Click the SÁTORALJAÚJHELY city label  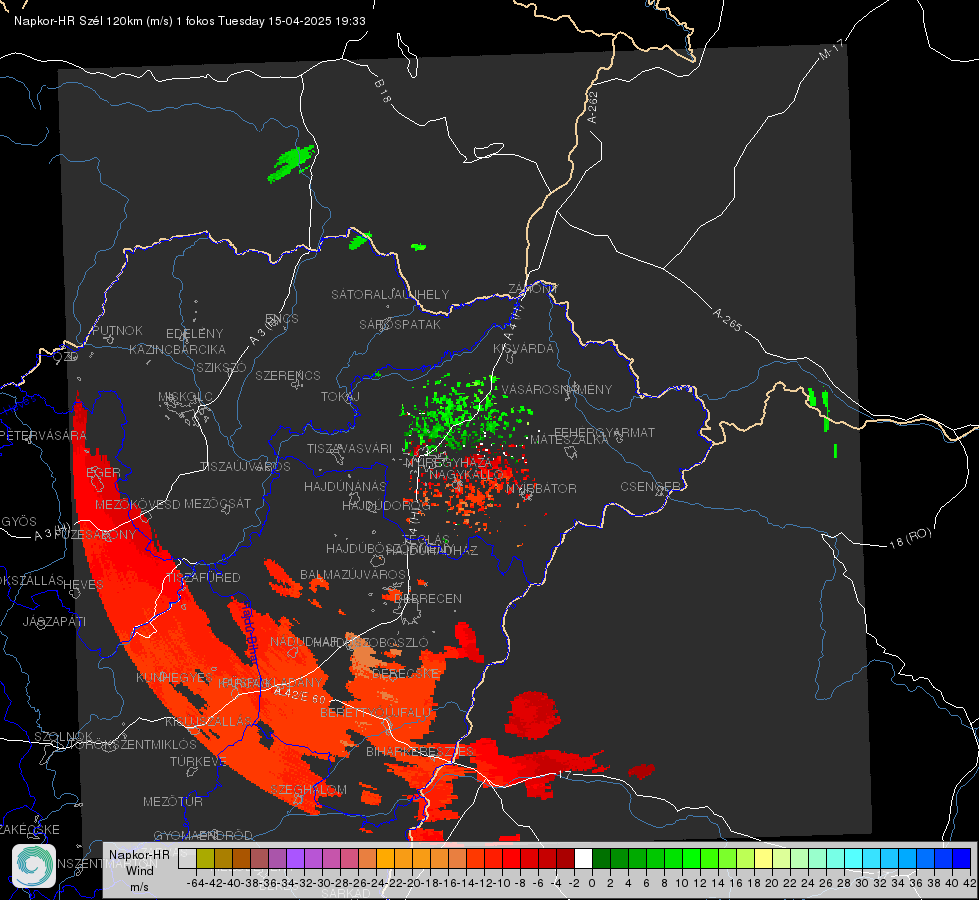pyautogui.click(x=390, y=294)
